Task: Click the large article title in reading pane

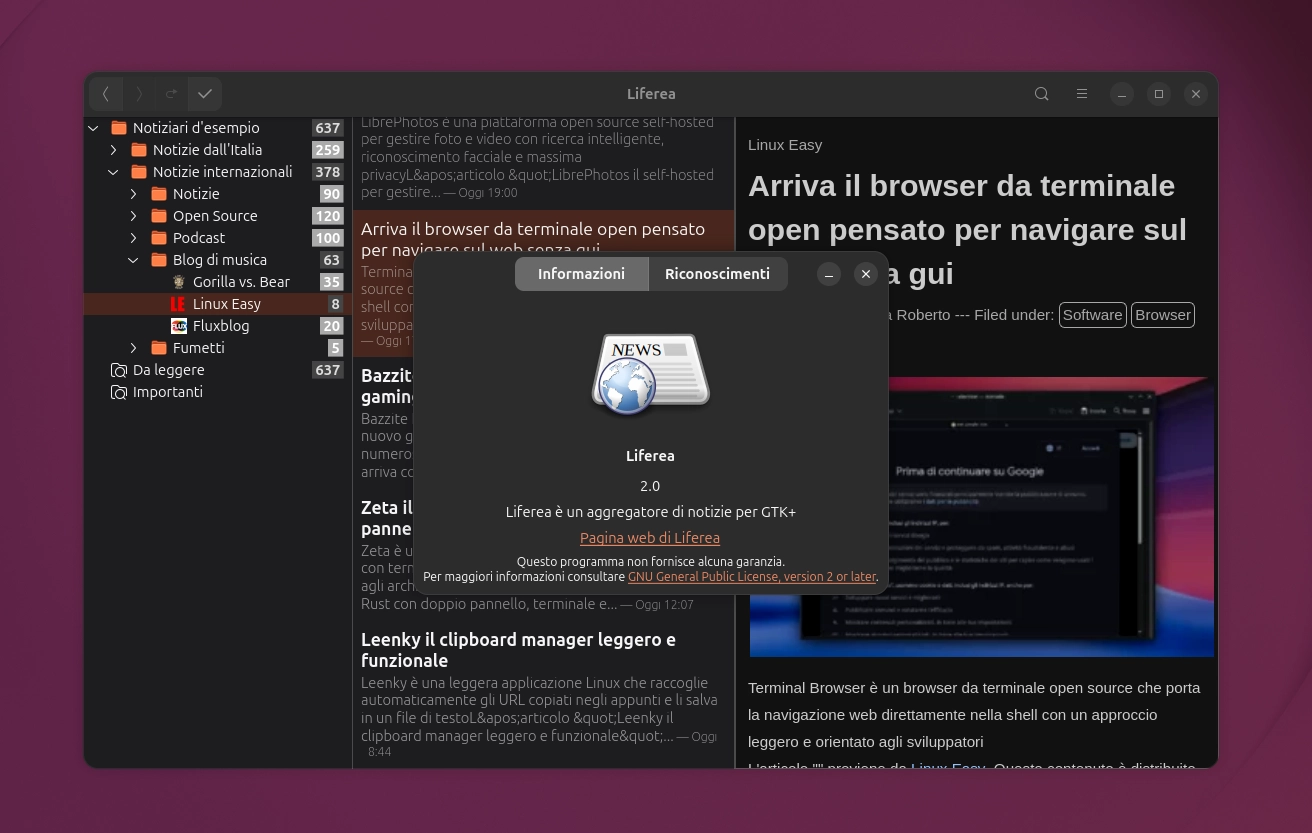Action: (967, 229)
